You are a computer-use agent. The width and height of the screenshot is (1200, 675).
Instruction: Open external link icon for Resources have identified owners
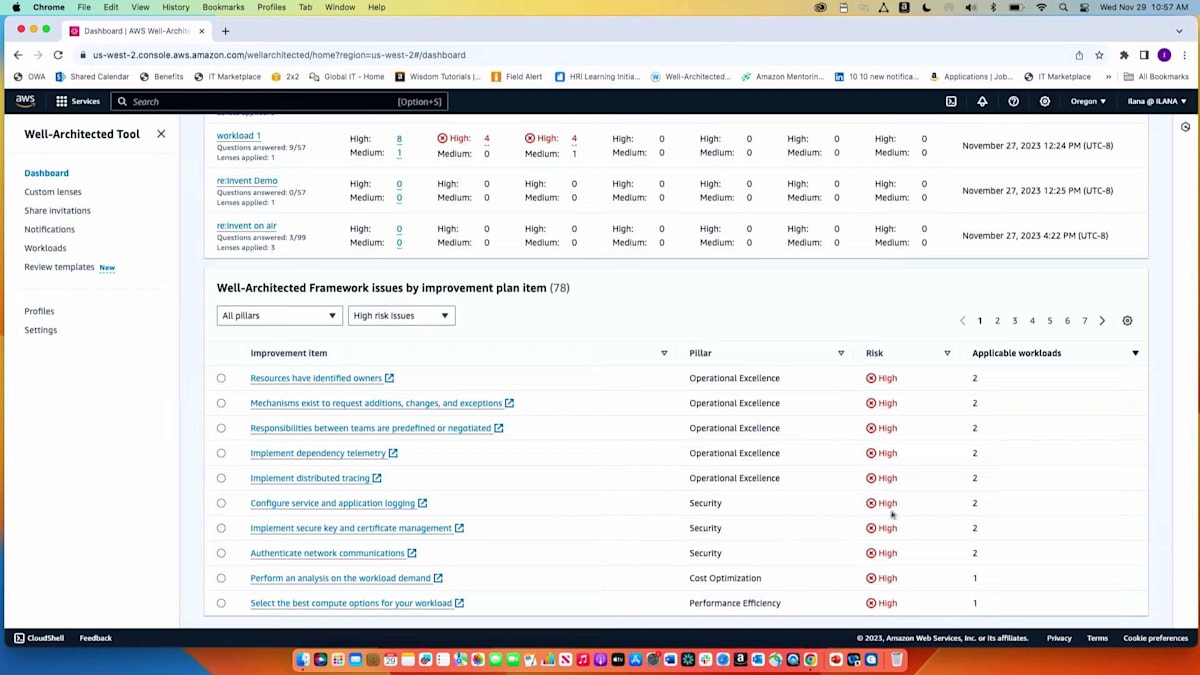[x=389, y=378]
